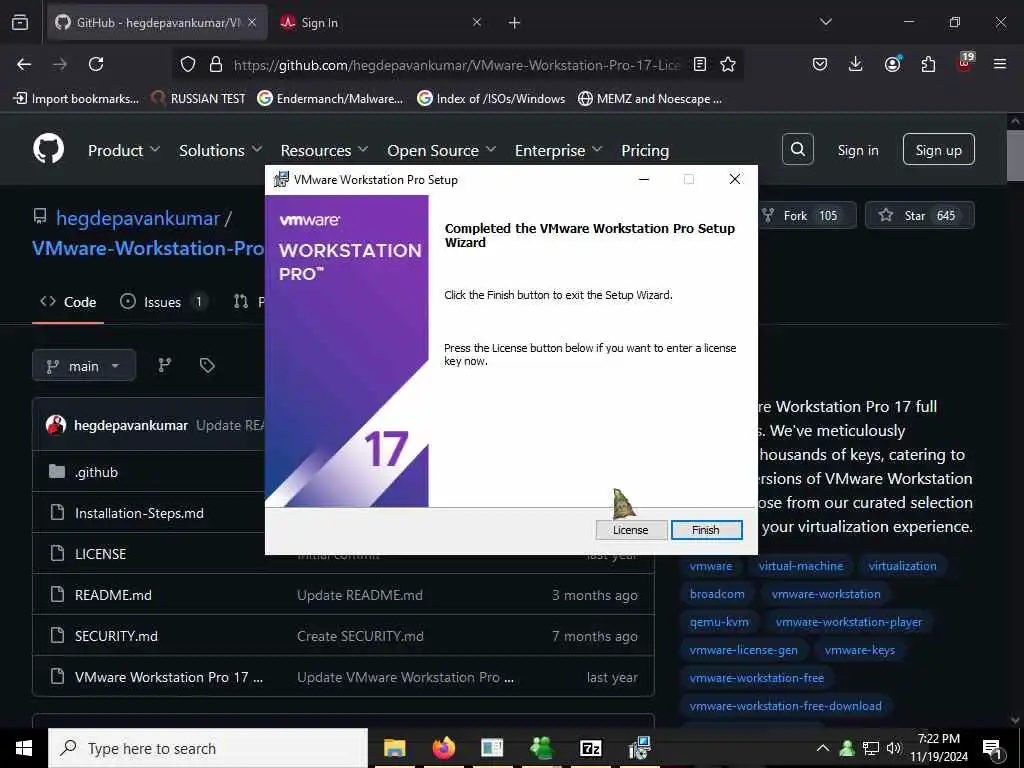Click the Update README.md commit message
This screenshot has width=1024, height=768.
point(360,595)
